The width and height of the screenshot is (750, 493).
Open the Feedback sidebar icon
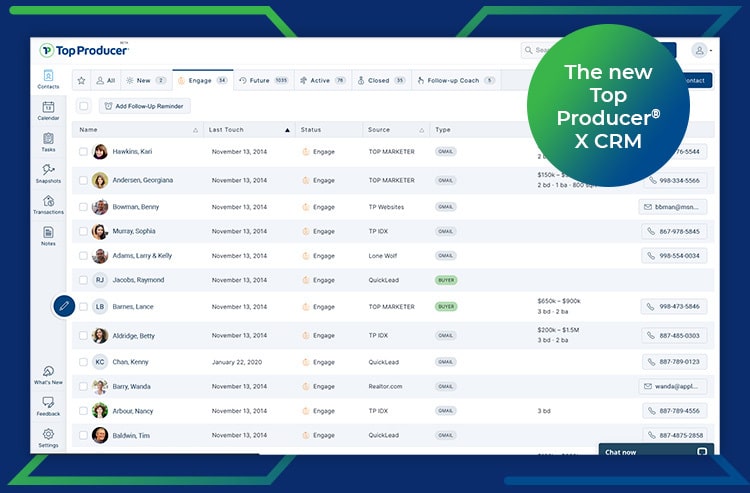tap(48, 403)
